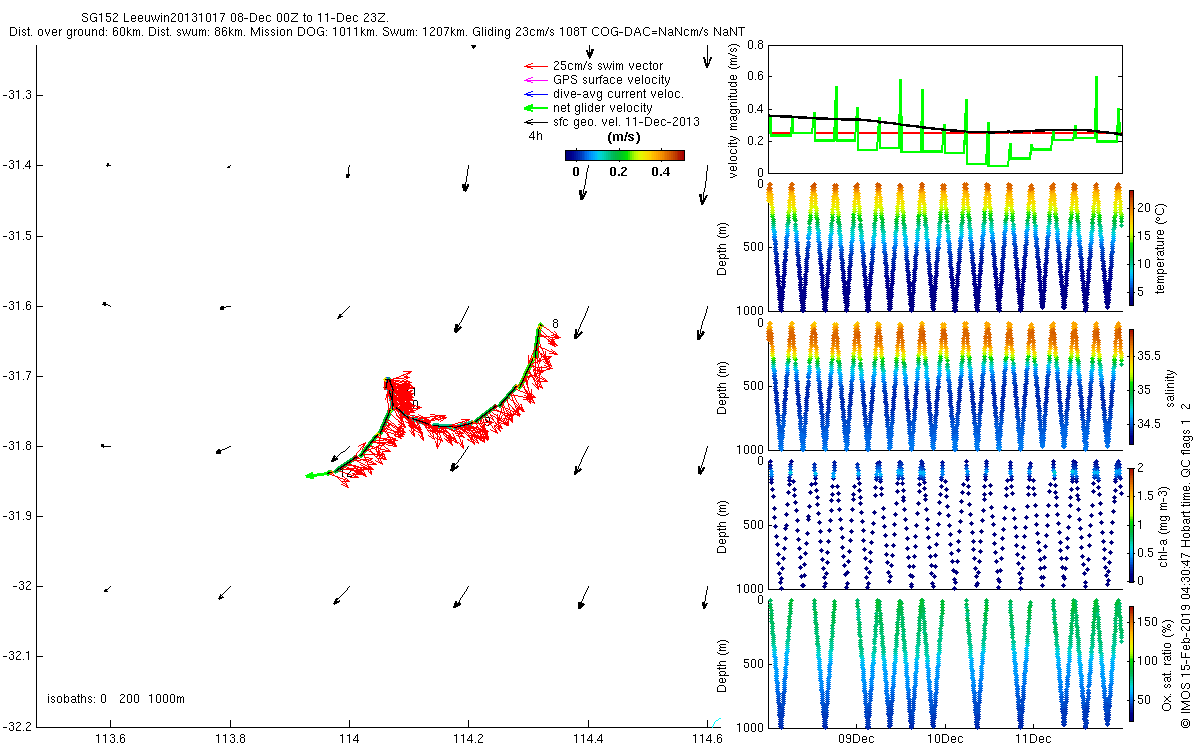Click the '114.4' longitude tick label
The height and width of the screenshot is (750, 1200).
coord(588,739)
